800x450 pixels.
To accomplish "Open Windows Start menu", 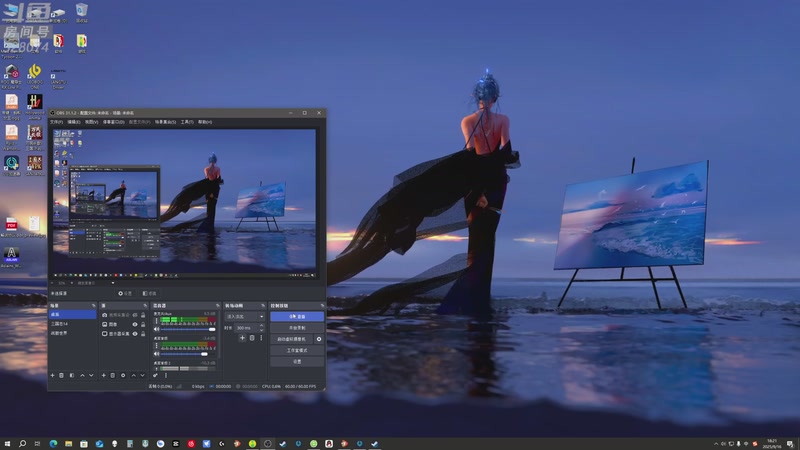I will [7, 444].
